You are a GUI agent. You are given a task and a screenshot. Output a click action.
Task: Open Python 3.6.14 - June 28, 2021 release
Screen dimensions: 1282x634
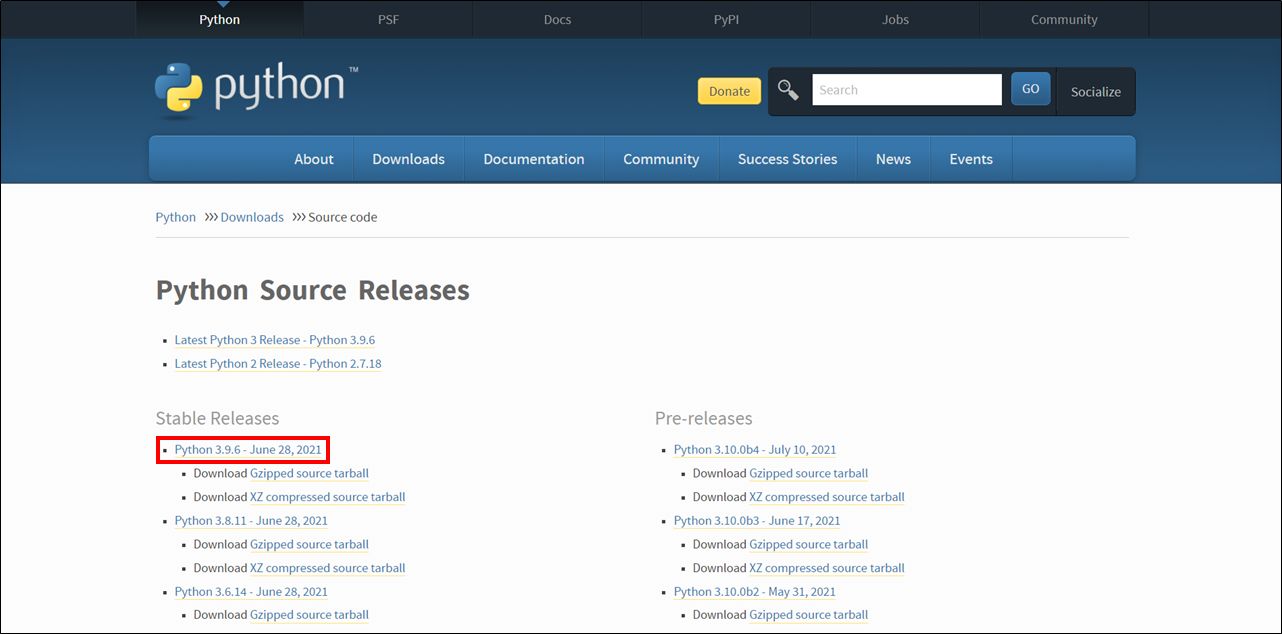251,592
